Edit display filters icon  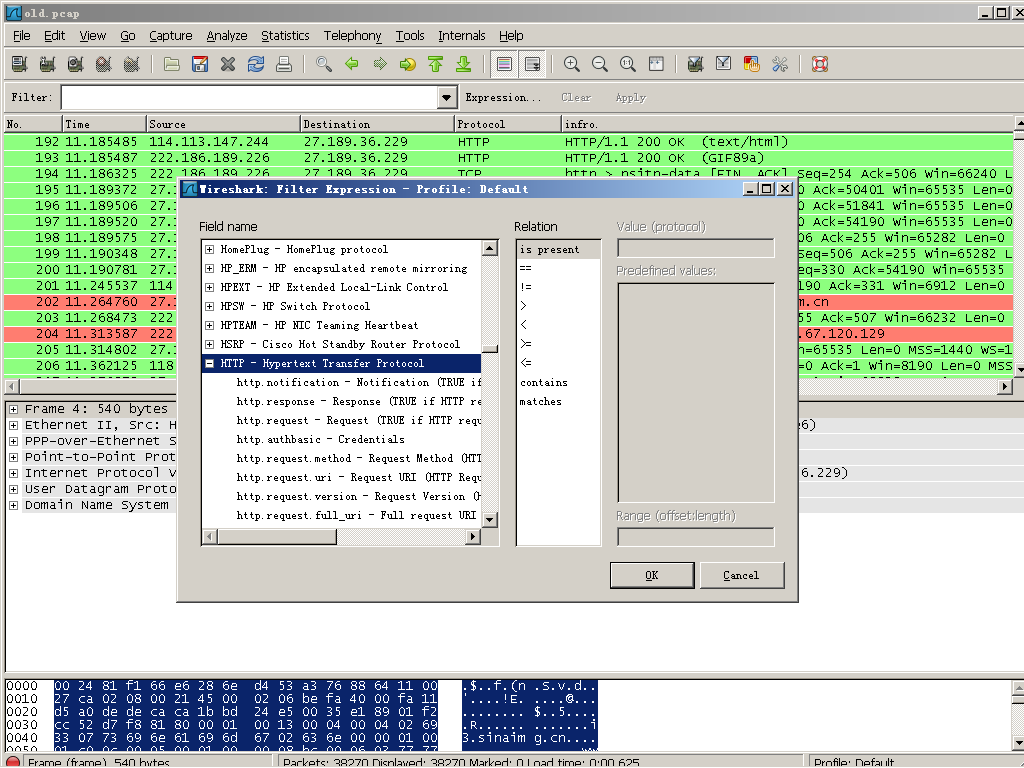coord(724,64)
